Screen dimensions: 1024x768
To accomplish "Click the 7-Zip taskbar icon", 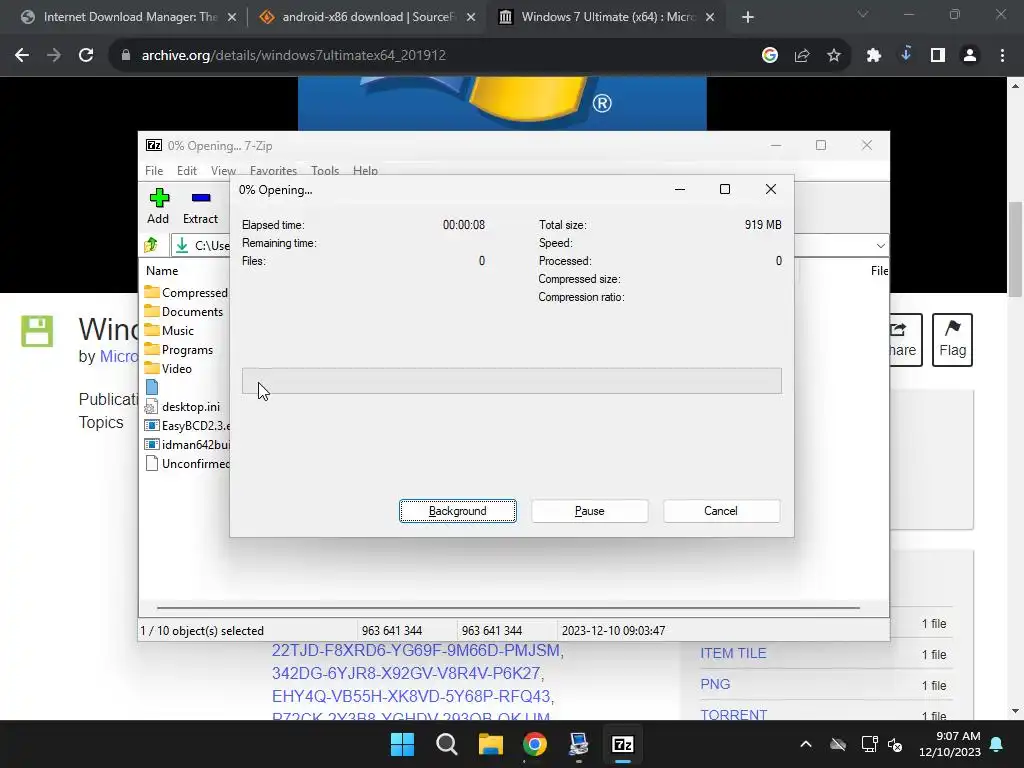I will click(622, 744).
